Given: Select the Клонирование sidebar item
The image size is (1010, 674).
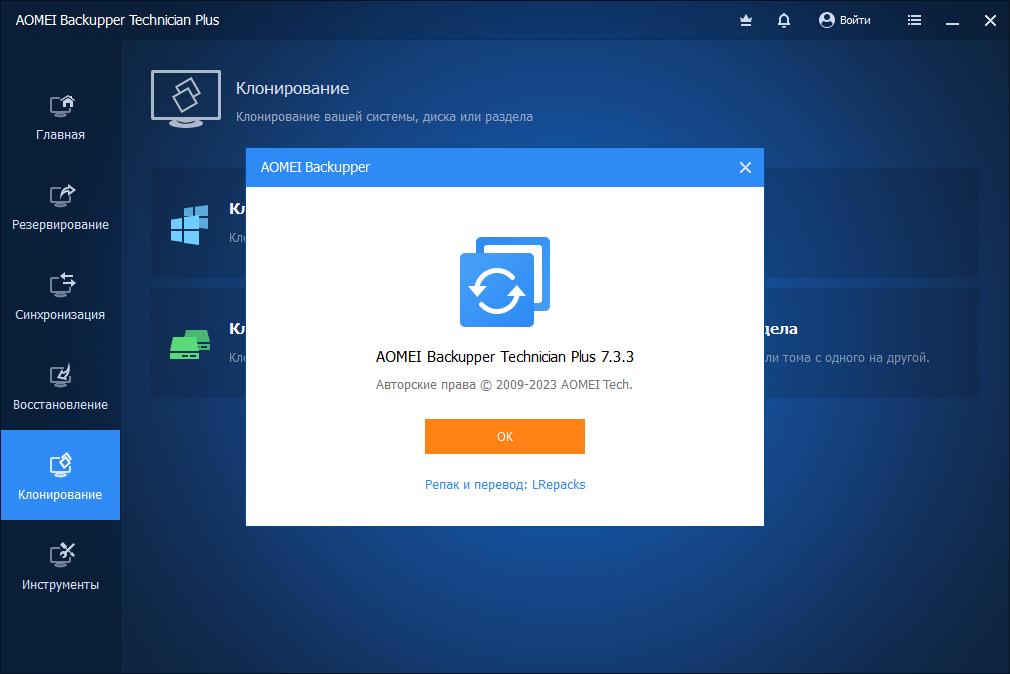Looking at the screenshot, I should 60,475.
